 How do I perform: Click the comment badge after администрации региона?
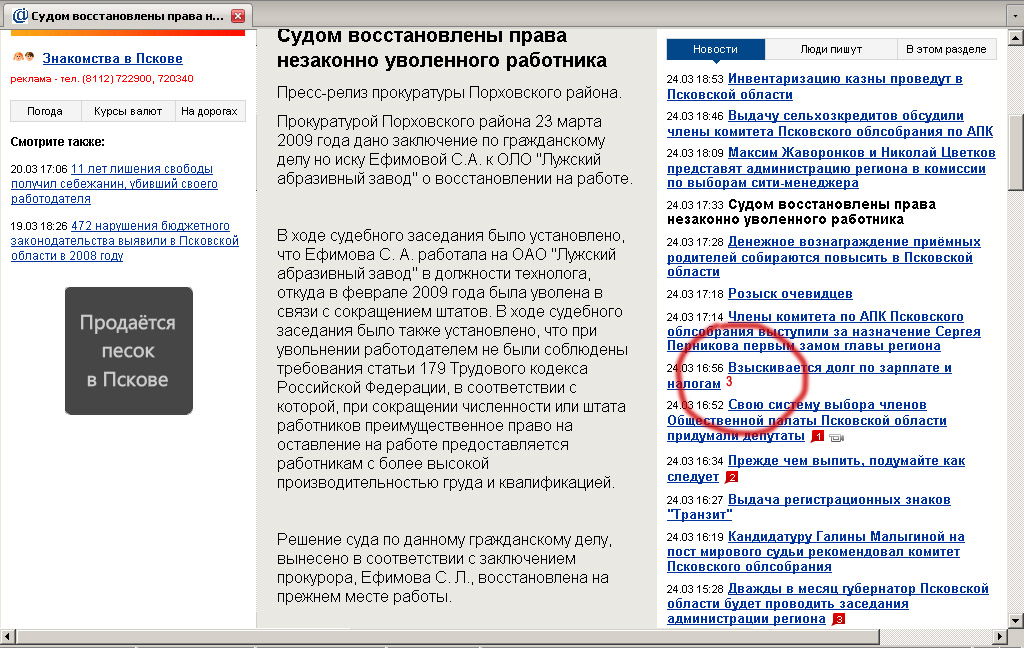(839, 619)
